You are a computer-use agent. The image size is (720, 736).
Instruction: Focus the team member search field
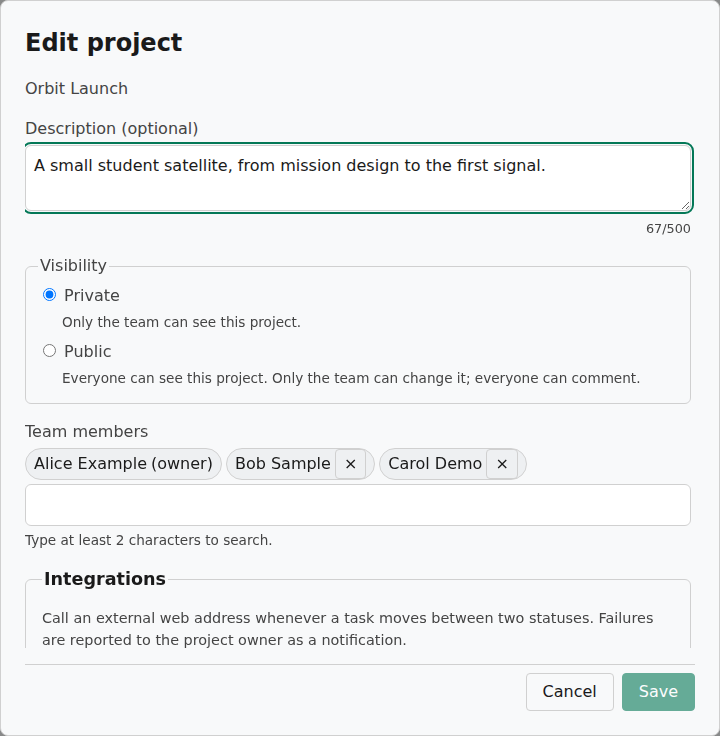point(358,505)
